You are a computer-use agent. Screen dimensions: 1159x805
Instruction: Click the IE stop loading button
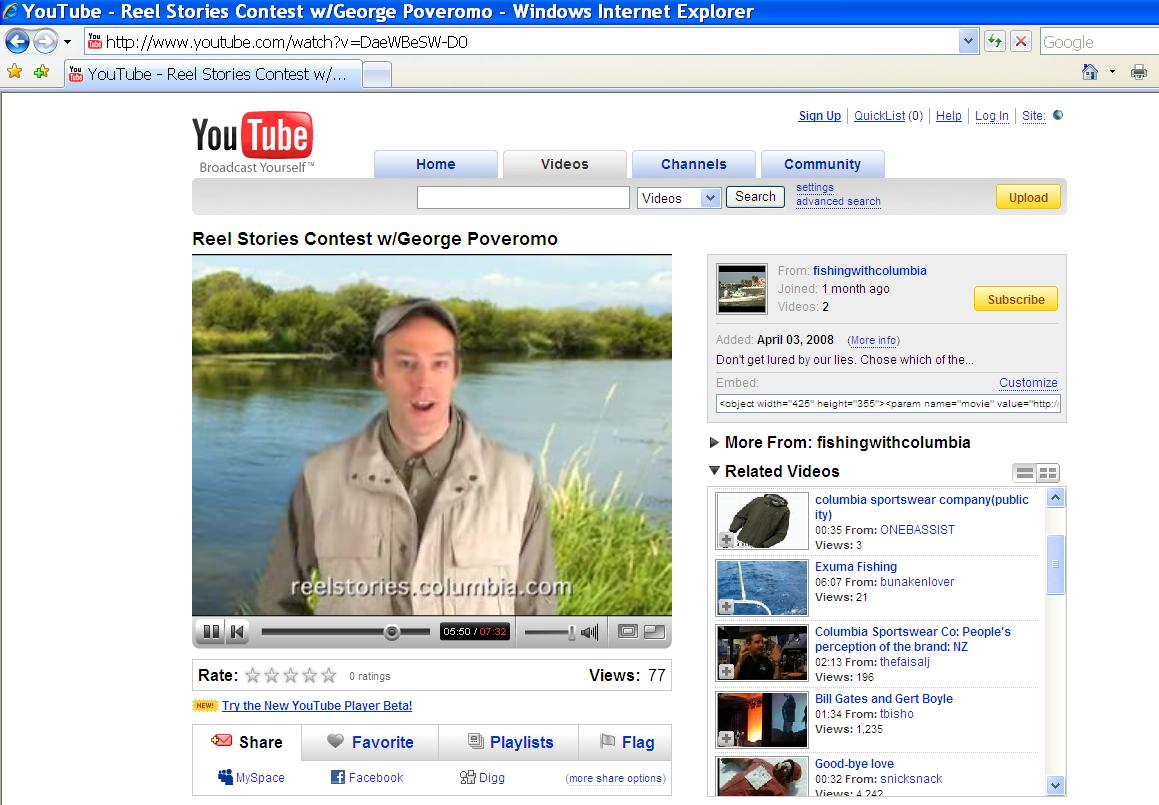pos(1021,41)
